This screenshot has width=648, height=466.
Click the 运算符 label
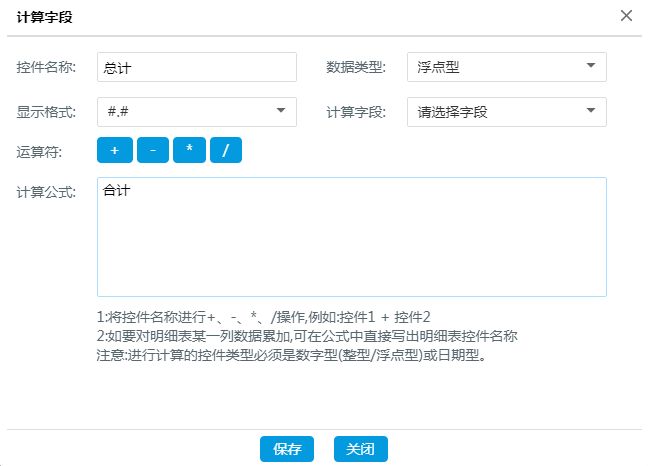(x=41, y=151)
